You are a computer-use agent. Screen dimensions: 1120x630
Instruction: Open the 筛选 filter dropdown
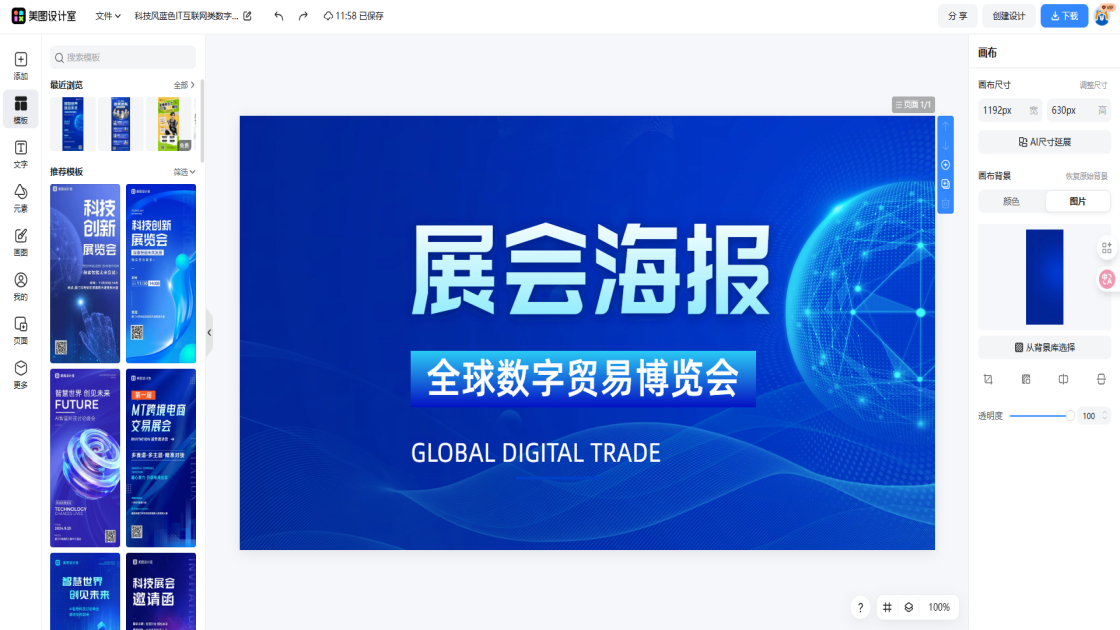click(184, 172)
